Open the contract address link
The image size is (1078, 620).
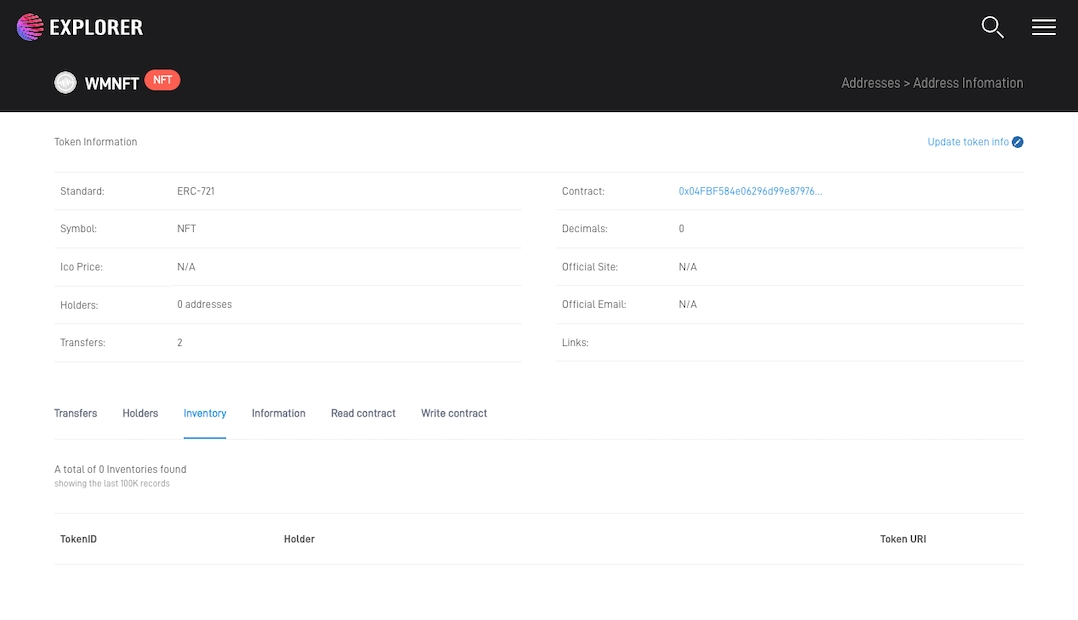(750, 191)
